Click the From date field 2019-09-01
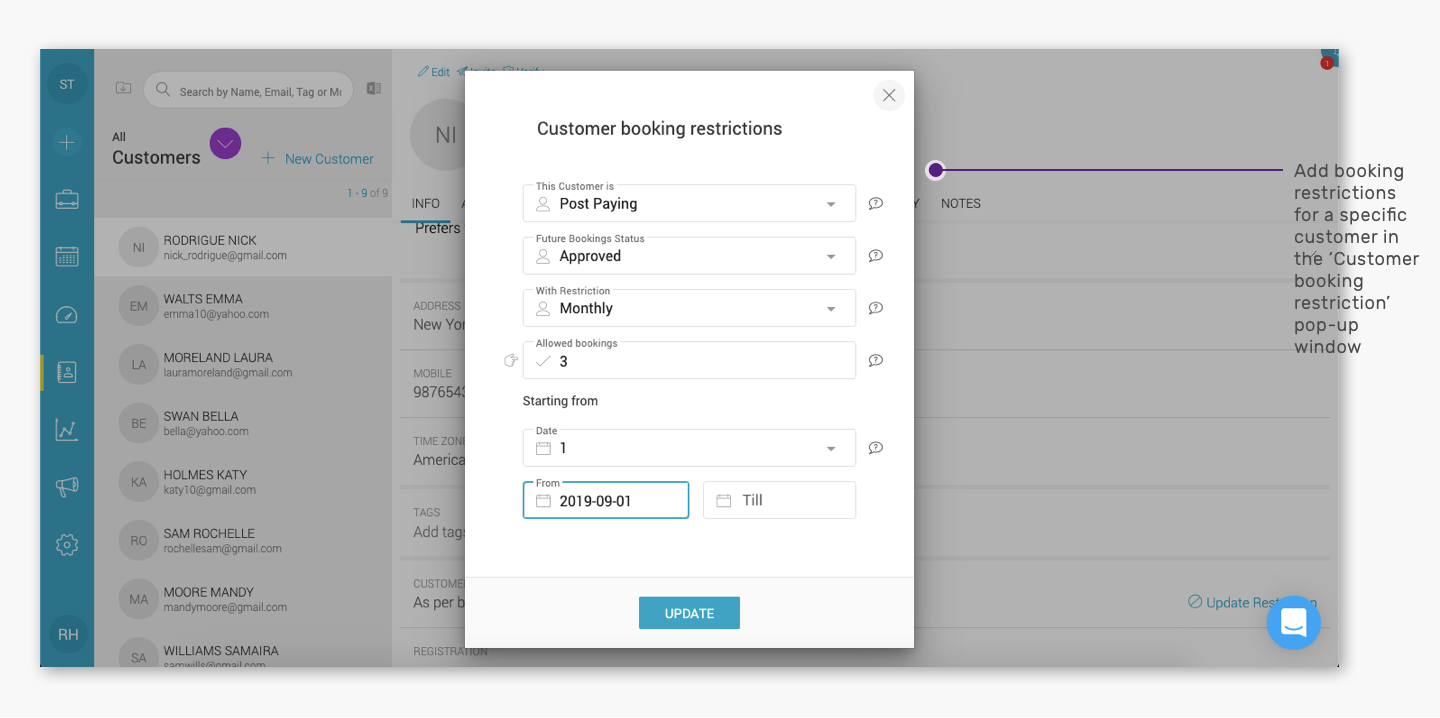Viewport: 1440px width, 718px height. click(x=606, y=500)
